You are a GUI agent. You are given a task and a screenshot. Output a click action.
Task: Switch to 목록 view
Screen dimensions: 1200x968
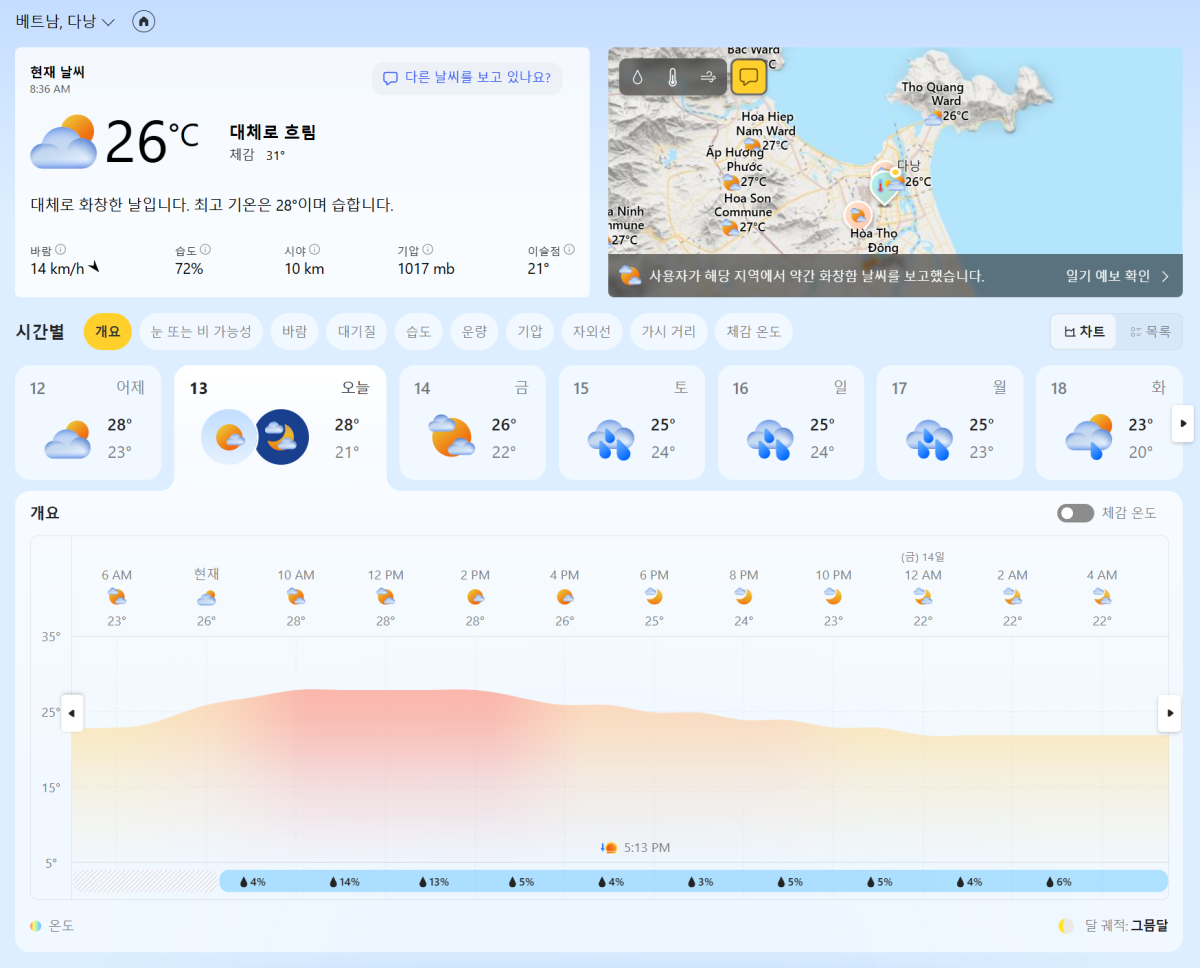pyautogui.click(x=1149, y=332)
